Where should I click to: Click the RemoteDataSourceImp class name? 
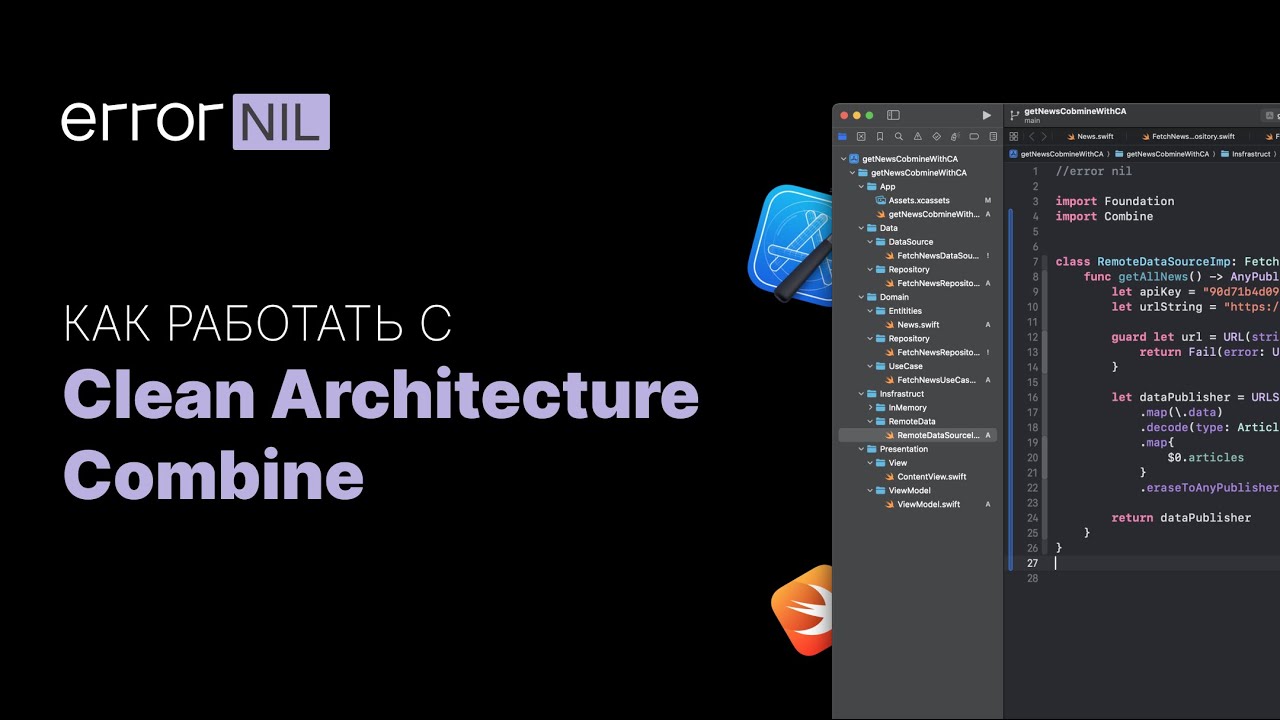(1164, 262)
